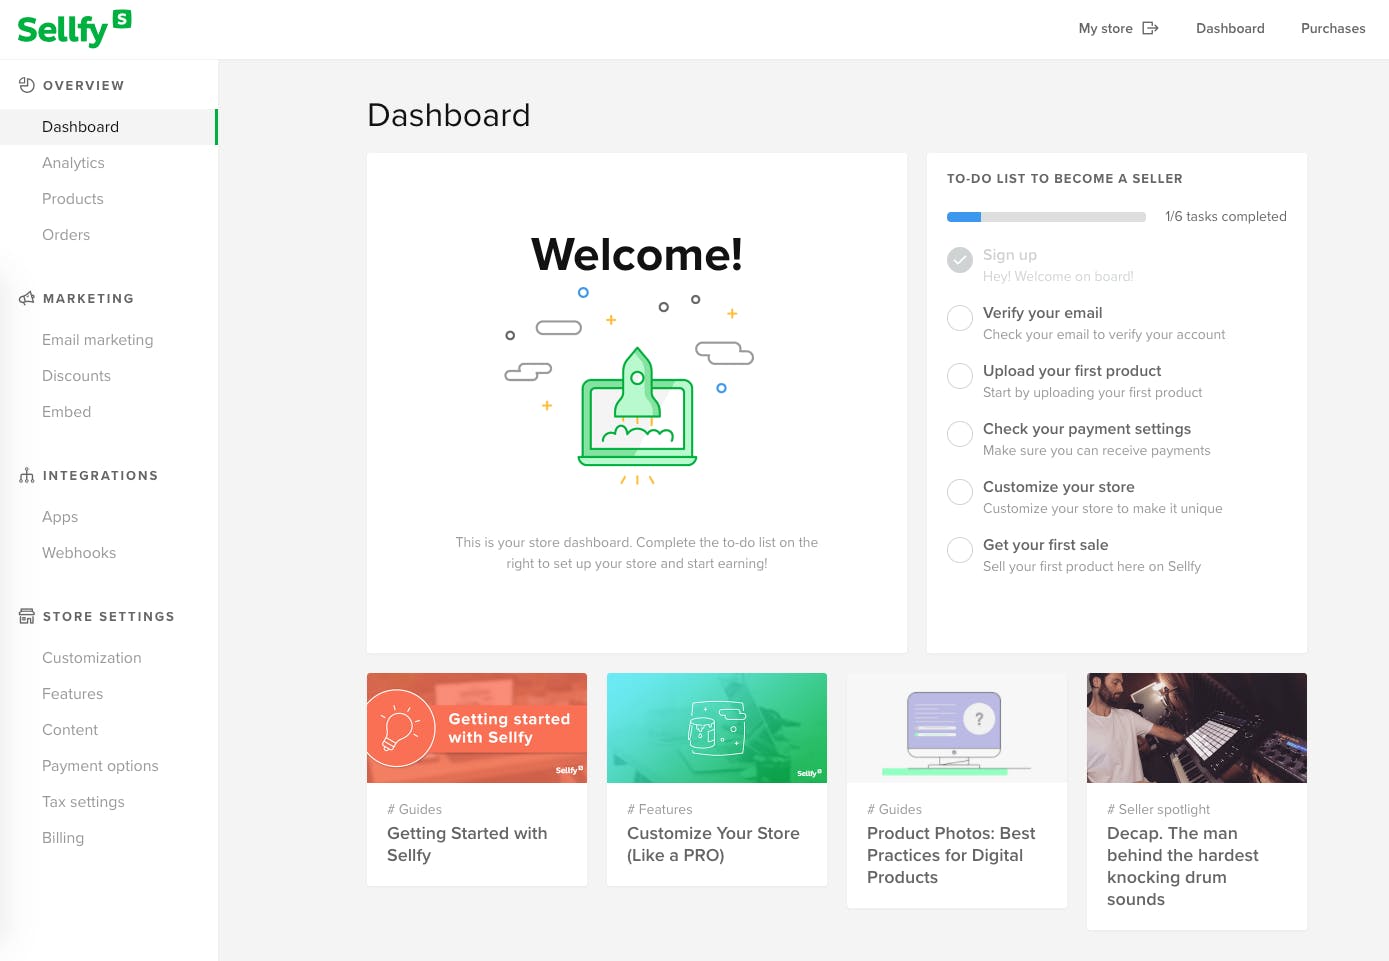1389x961 pixels.
Task: Open Dashboard in the sidebar
Action: pyautogui.click(x=108, y=127)
